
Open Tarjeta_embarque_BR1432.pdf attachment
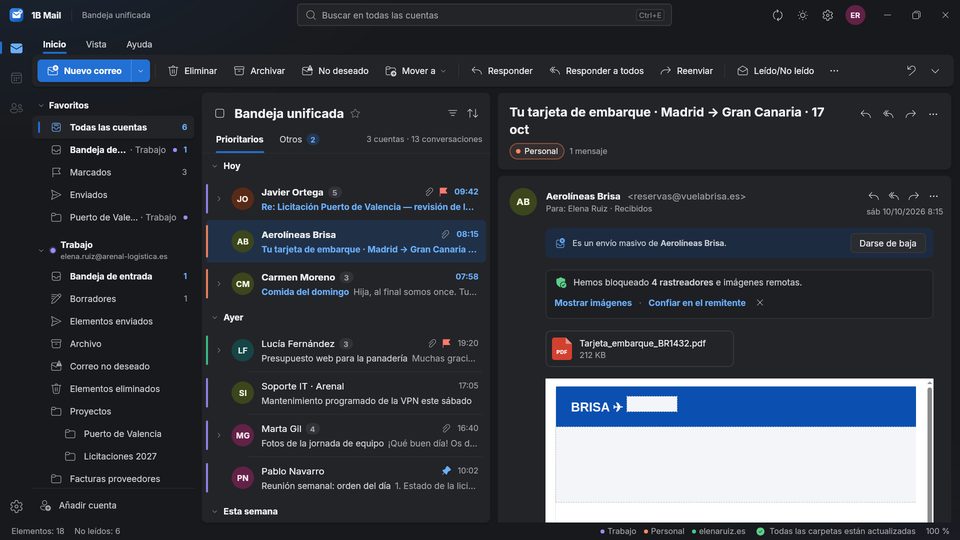[639, 349]
